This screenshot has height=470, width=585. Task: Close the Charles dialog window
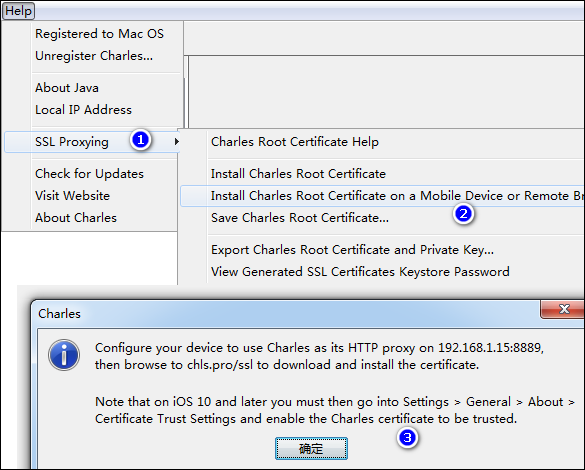[563, 309]
